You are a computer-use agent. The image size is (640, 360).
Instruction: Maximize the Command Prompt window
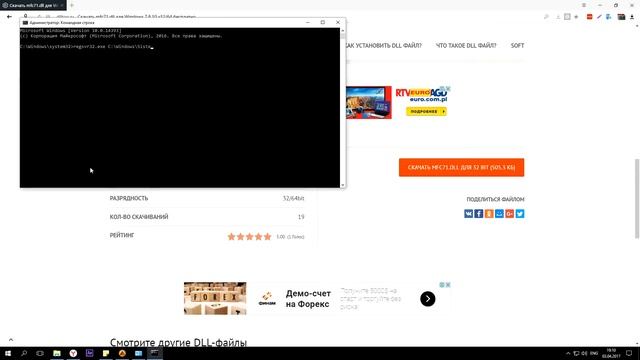(x=322, y=22)
